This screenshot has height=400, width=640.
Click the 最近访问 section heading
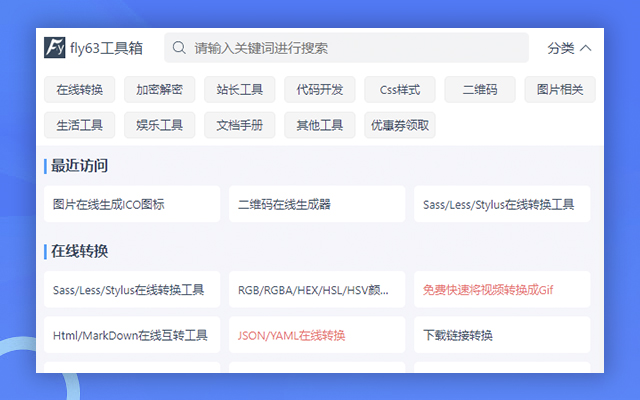[x=80, y=166]
